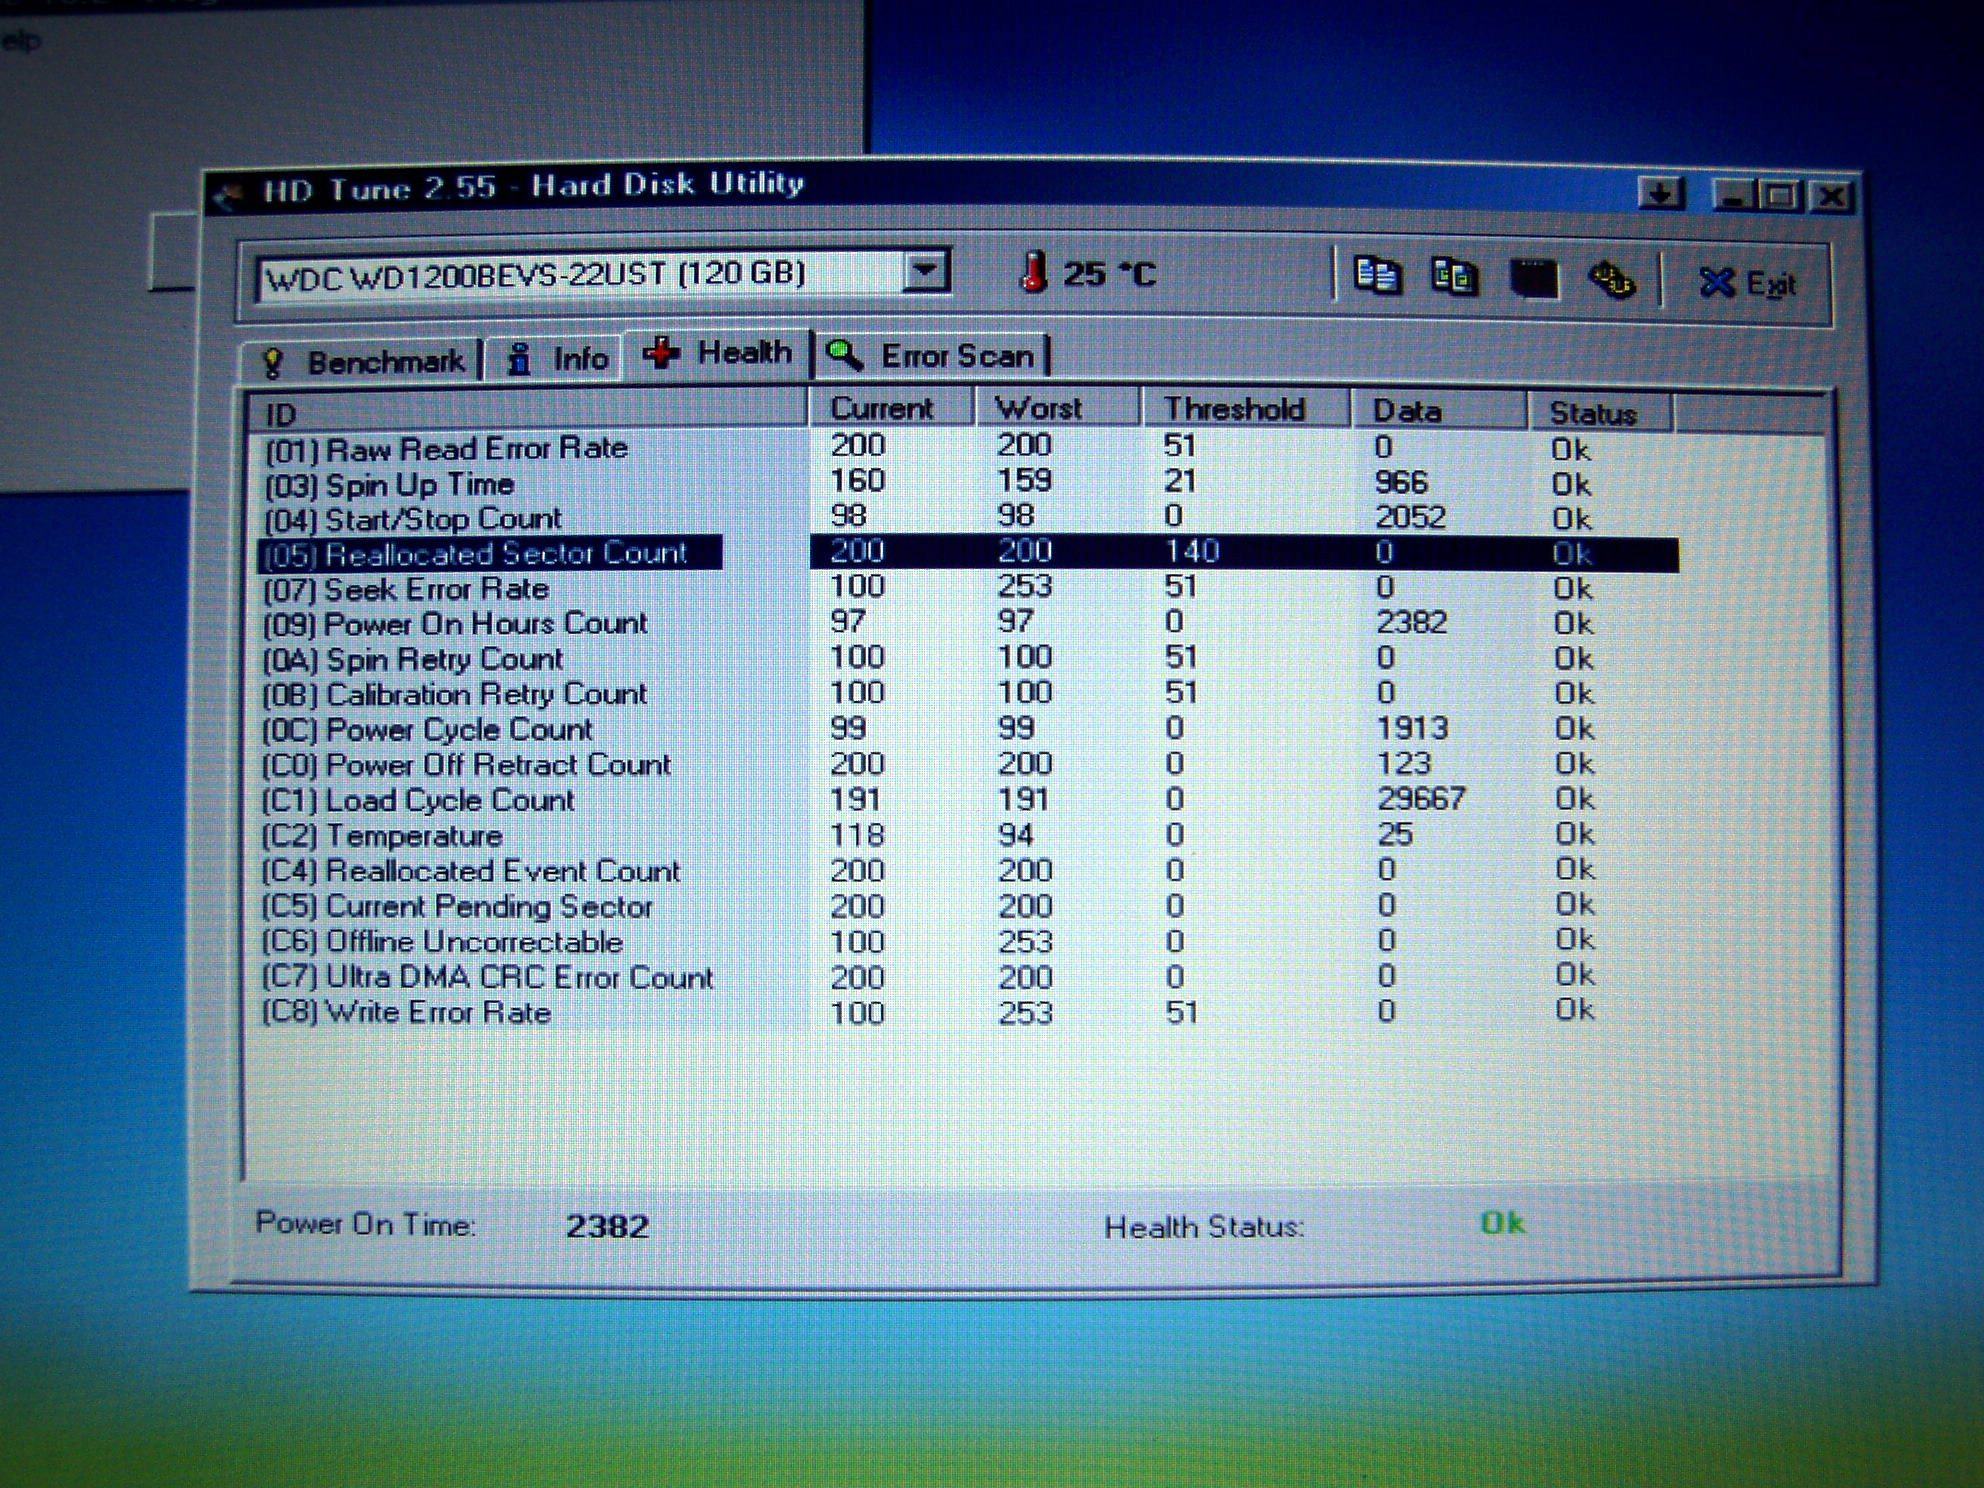Click the Benchmark tab lightbulb icon
Viewport: 1984px width, 1488px height.
click(x=273, y=363)
